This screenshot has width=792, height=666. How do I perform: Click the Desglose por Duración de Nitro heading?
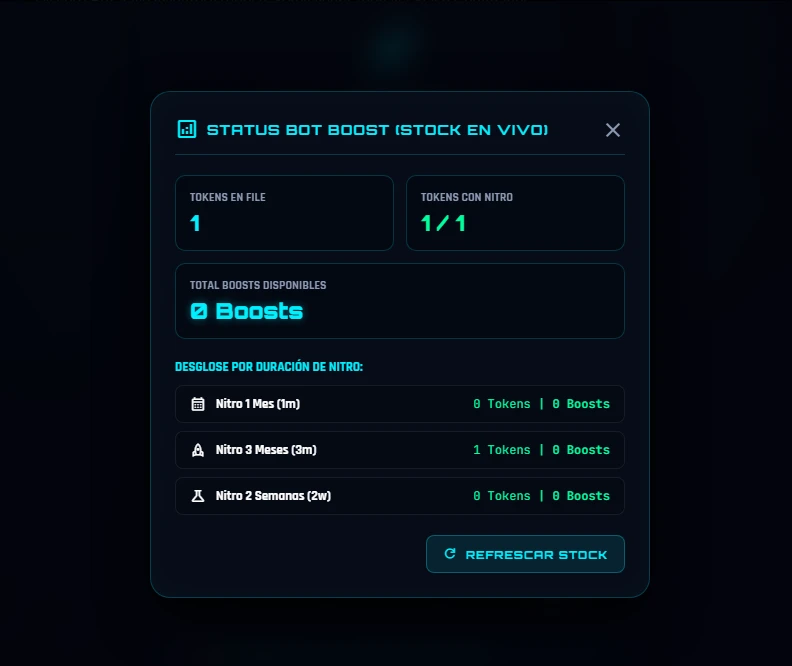tap(269, 367)
